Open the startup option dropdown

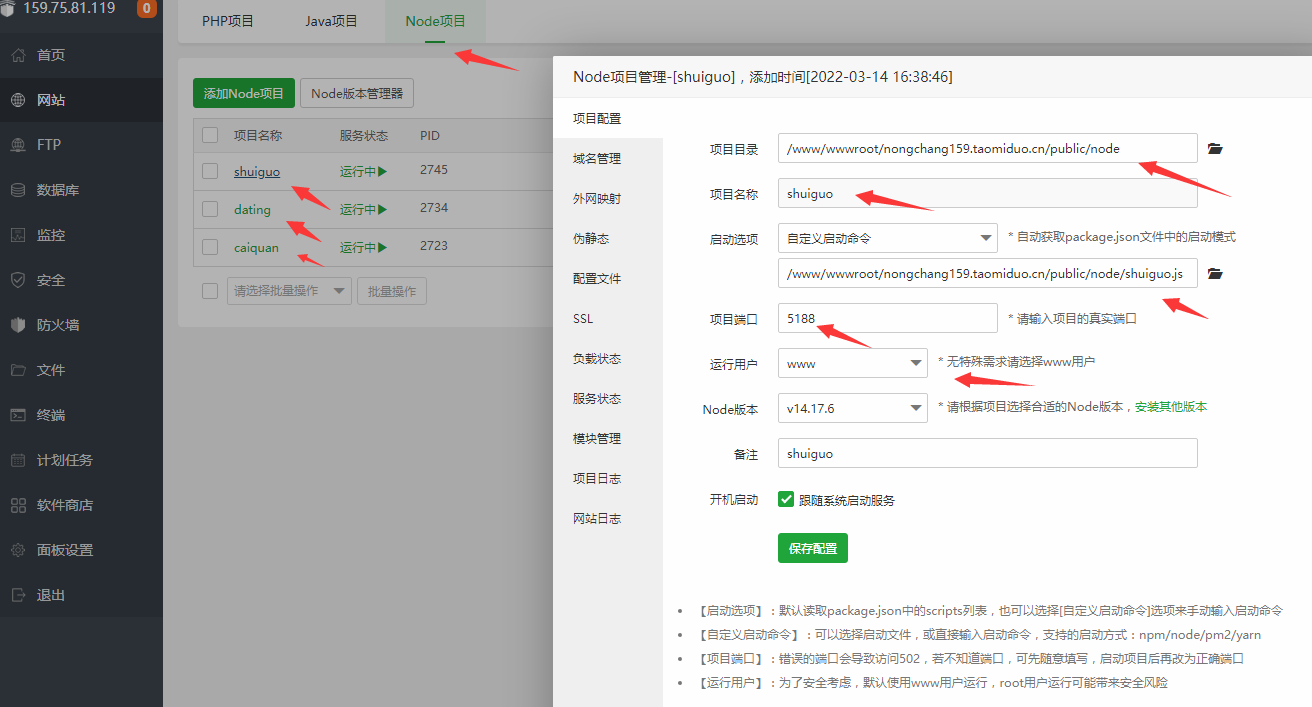(x=887, y=238)
